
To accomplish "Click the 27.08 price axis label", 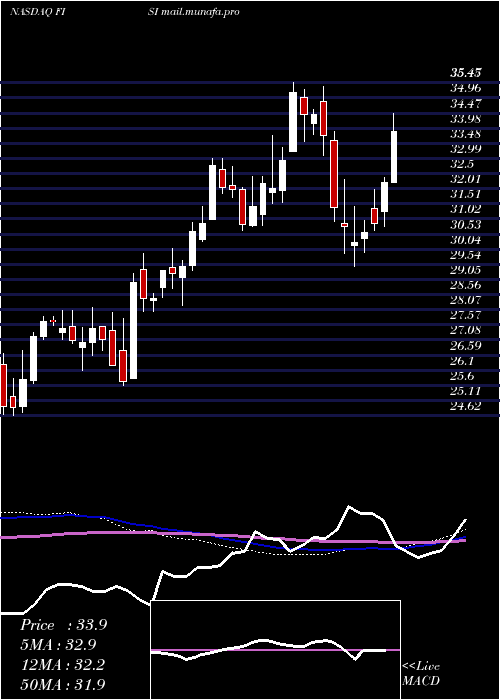I will 467,330.
